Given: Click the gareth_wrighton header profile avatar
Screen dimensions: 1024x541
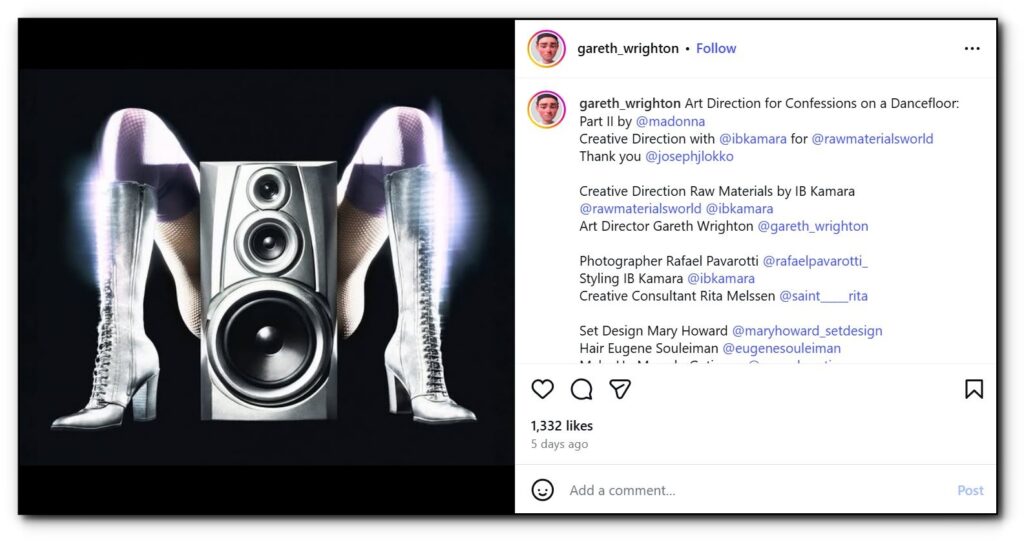Looking at the screenshot, I should click(547, 48).
